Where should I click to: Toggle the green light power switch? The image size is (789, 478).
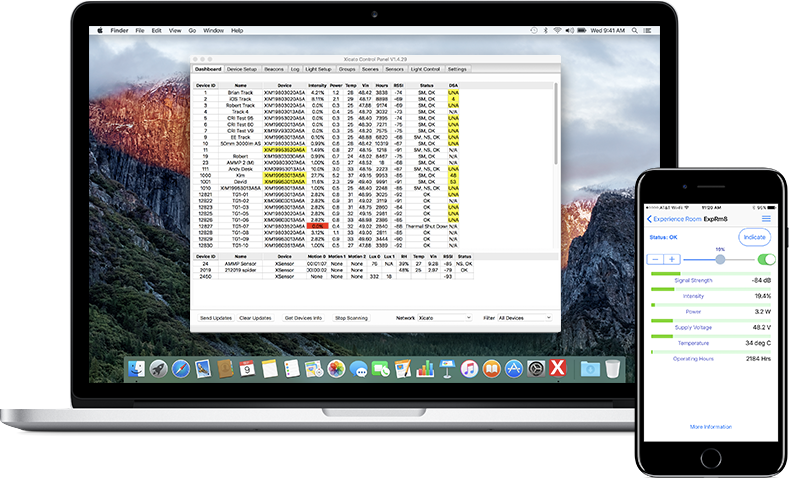click(766, 259)
